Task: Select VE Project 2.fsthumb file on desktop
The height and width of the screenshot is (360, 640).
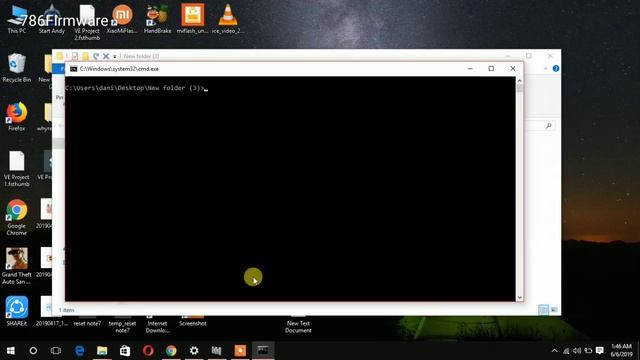Action: click(87, 22)
